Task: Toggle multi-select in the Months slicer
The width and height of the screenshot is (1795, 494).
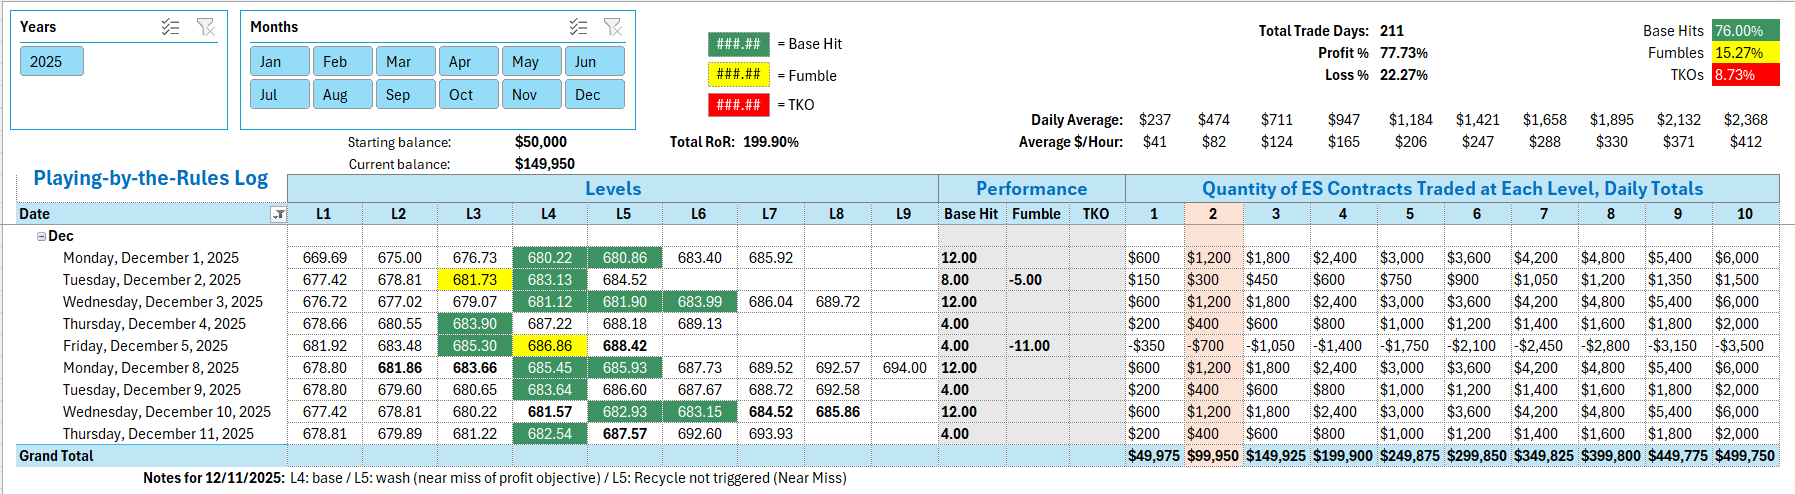Action: 578,27
